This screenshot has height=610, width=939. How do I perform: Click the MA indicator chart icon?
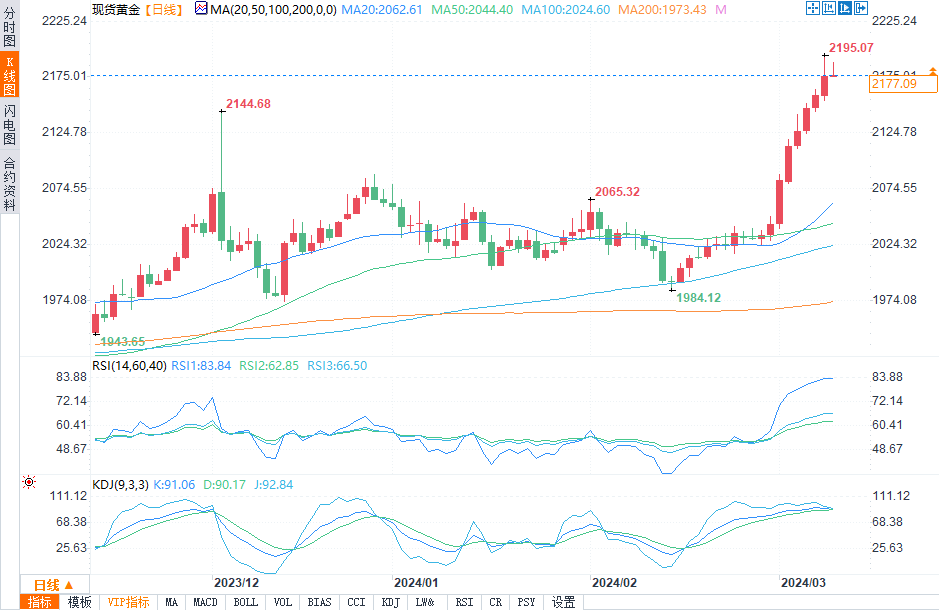201,8
